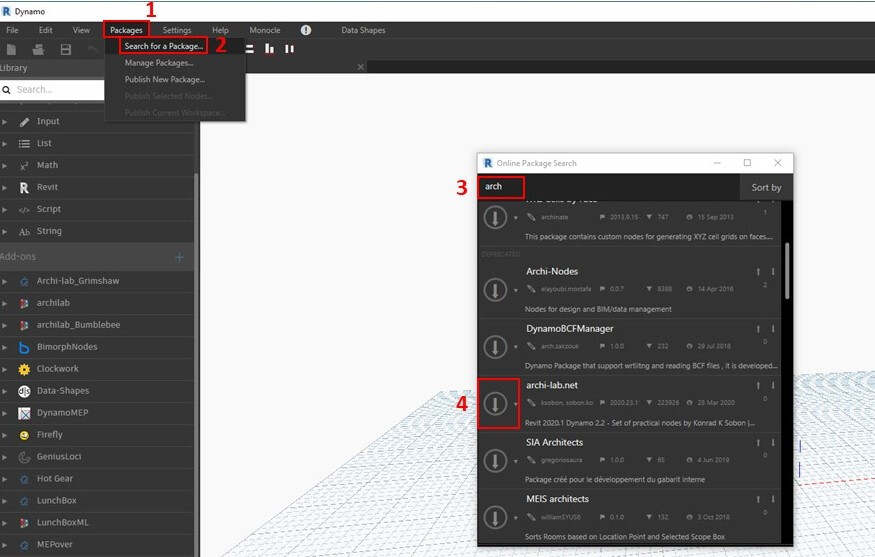Expand the Archi-lab_Grimshaw add-on arrow
The image size is (875, 557).
[4, 281]
